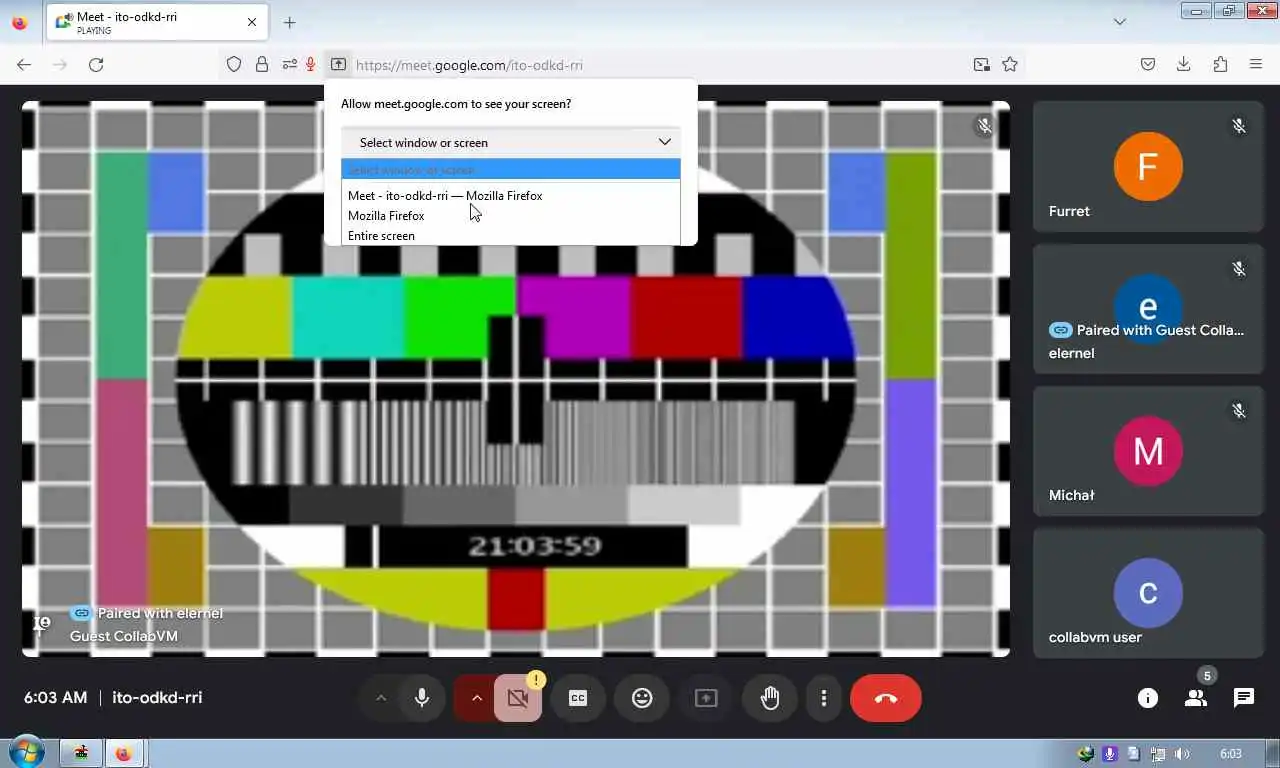The image size is (1280, 768).
Task: Click system tray microphone icon
Action: point(1110,754)
